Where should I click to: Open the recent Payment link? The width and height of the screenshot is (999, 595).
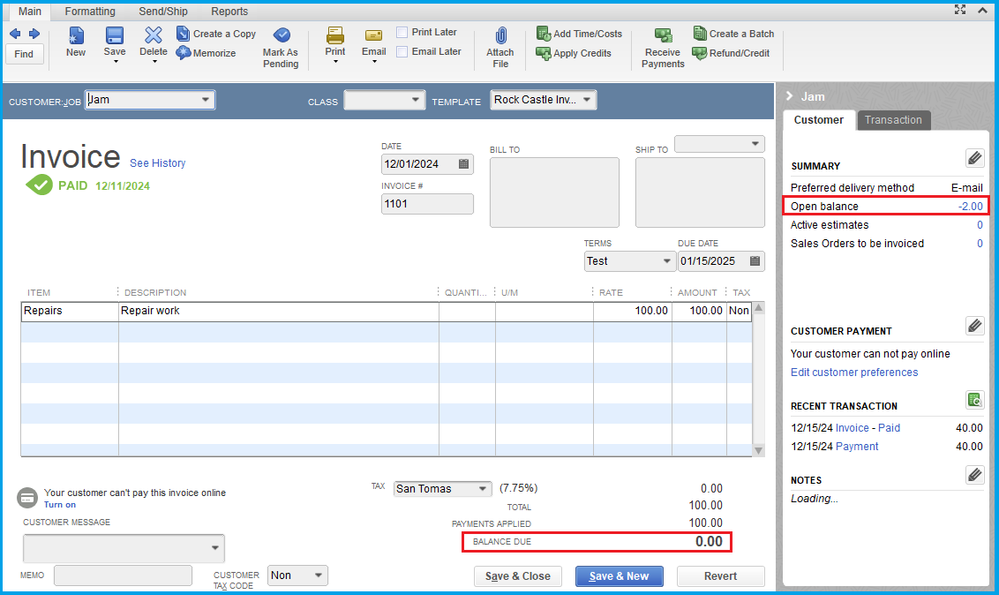857,447
